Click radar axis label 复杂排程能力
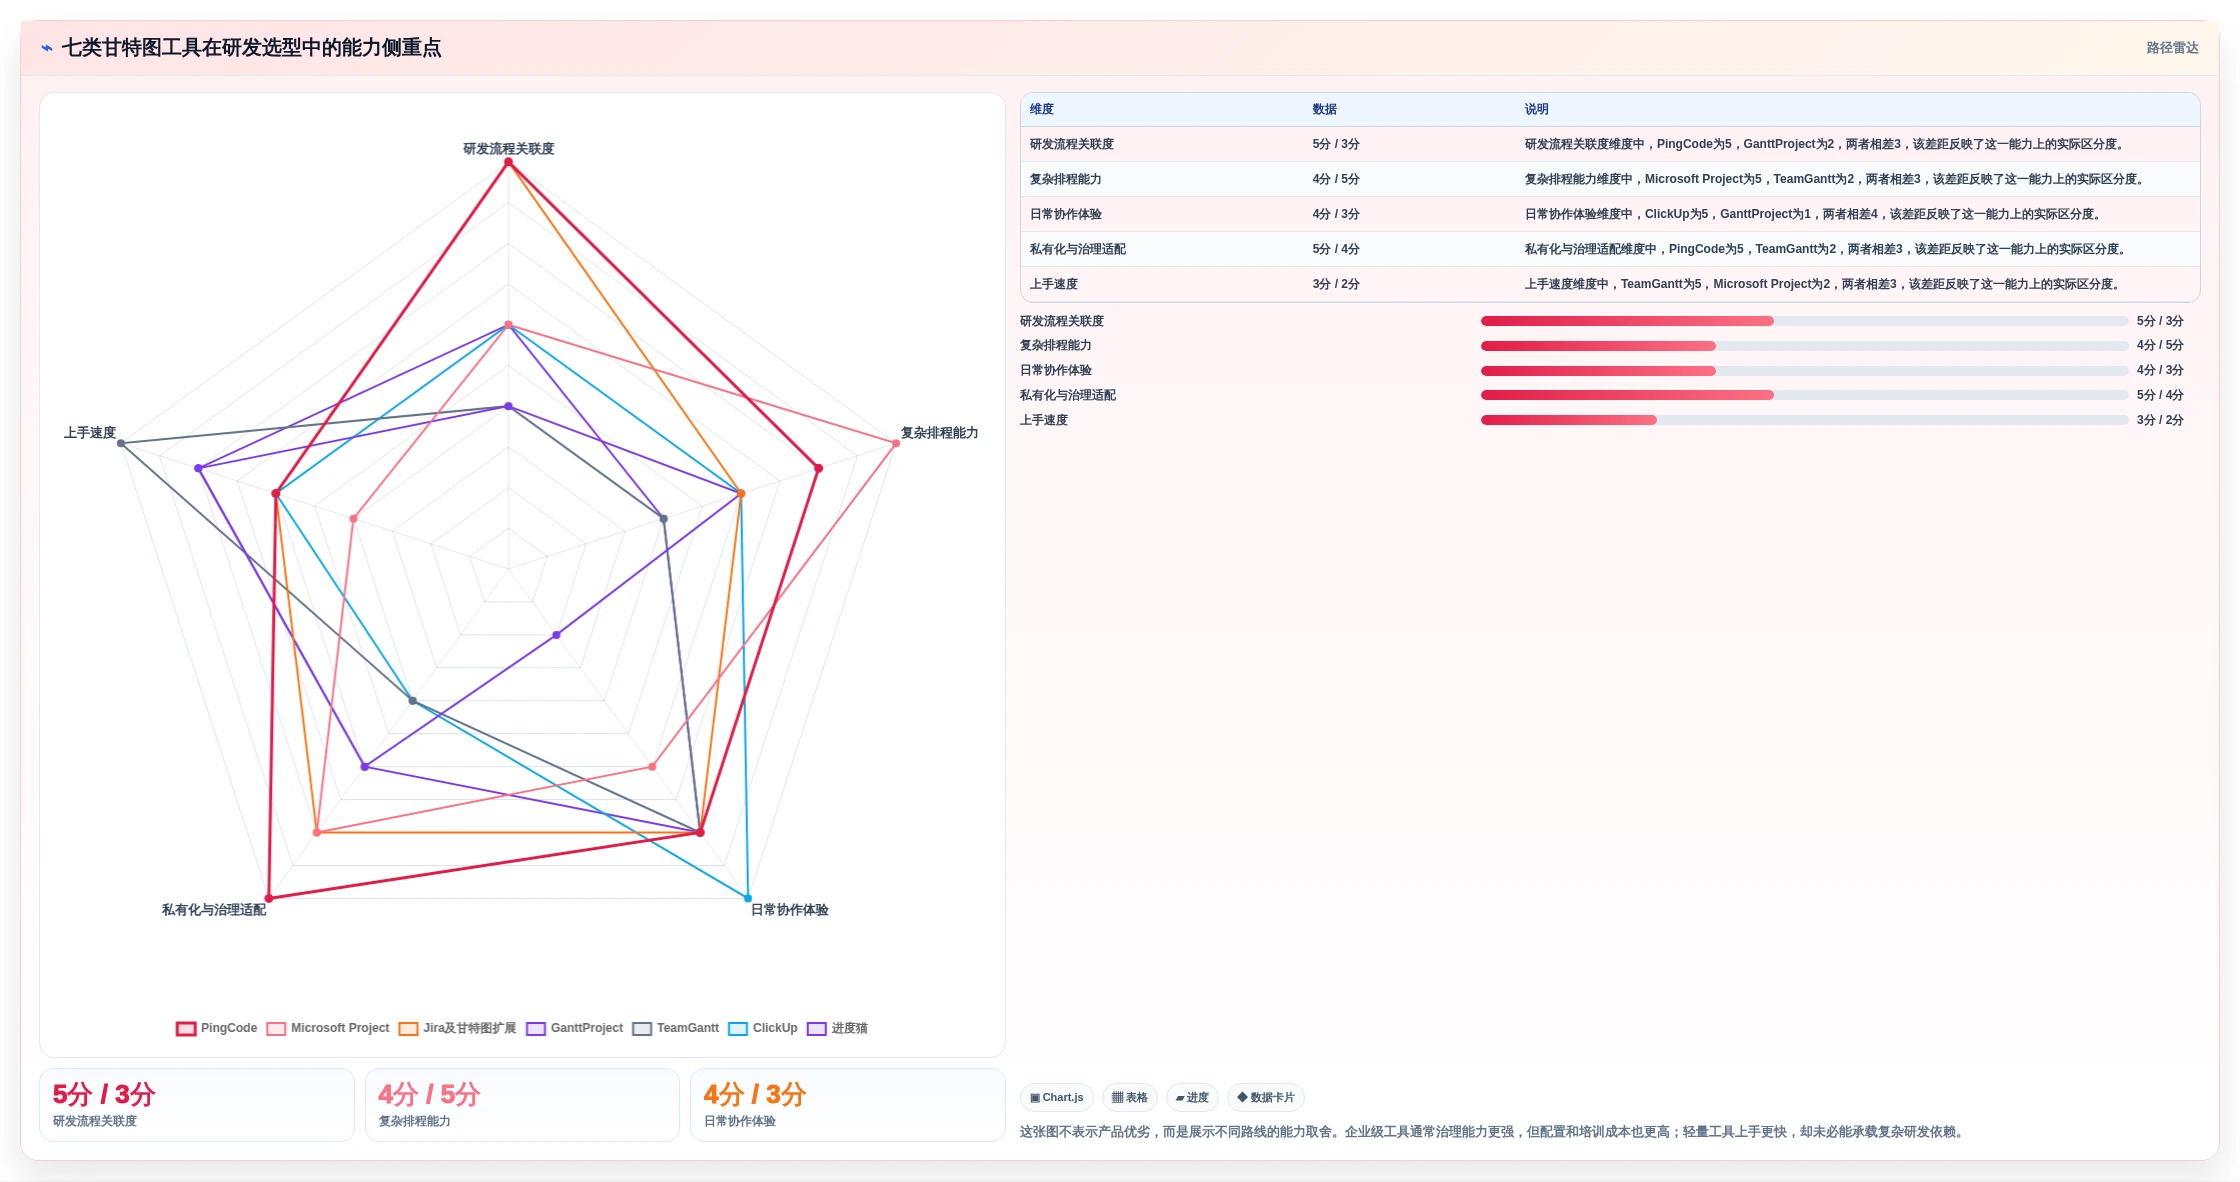The height and width of the screenshot is (1182, 2240). tap(939, 433)
